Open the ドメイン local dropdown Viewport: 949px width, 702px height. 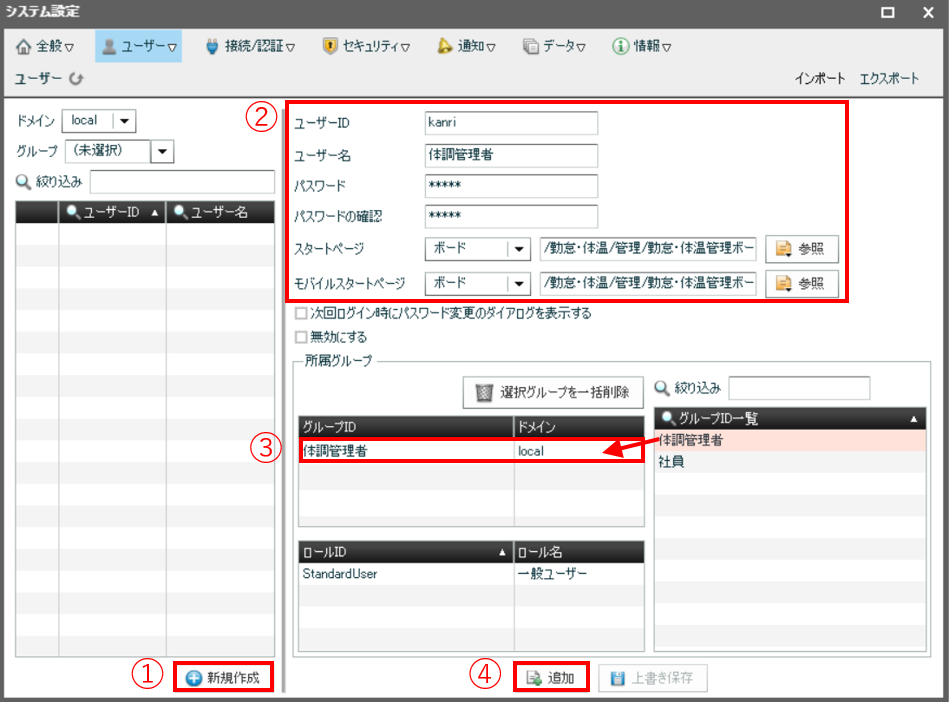click(124, 120)
